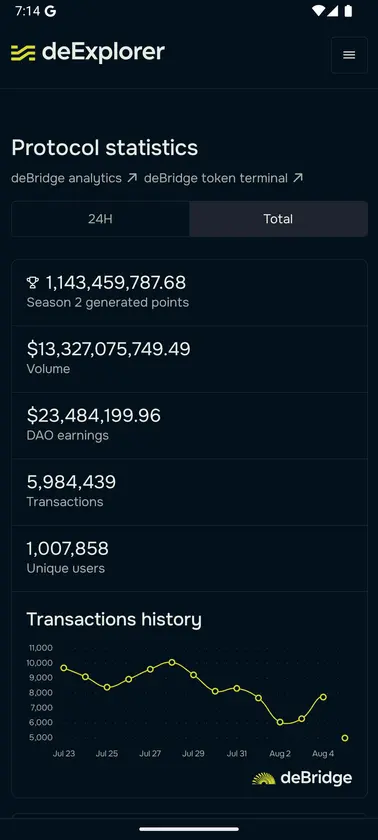The image size is (378, 840).
Task: Open the deBridge token terminal link
Action: click(x=216, y=178)
